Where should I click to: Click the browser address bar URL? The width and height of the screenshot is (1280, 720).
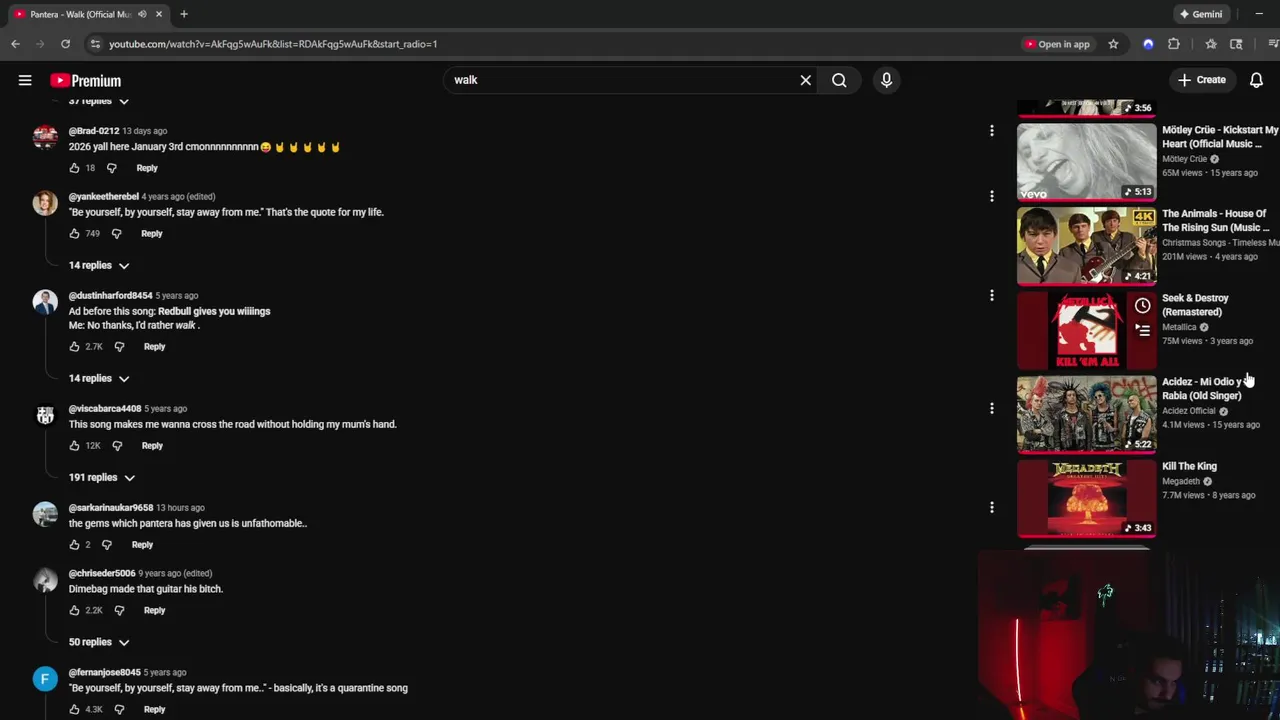[273, 44]
